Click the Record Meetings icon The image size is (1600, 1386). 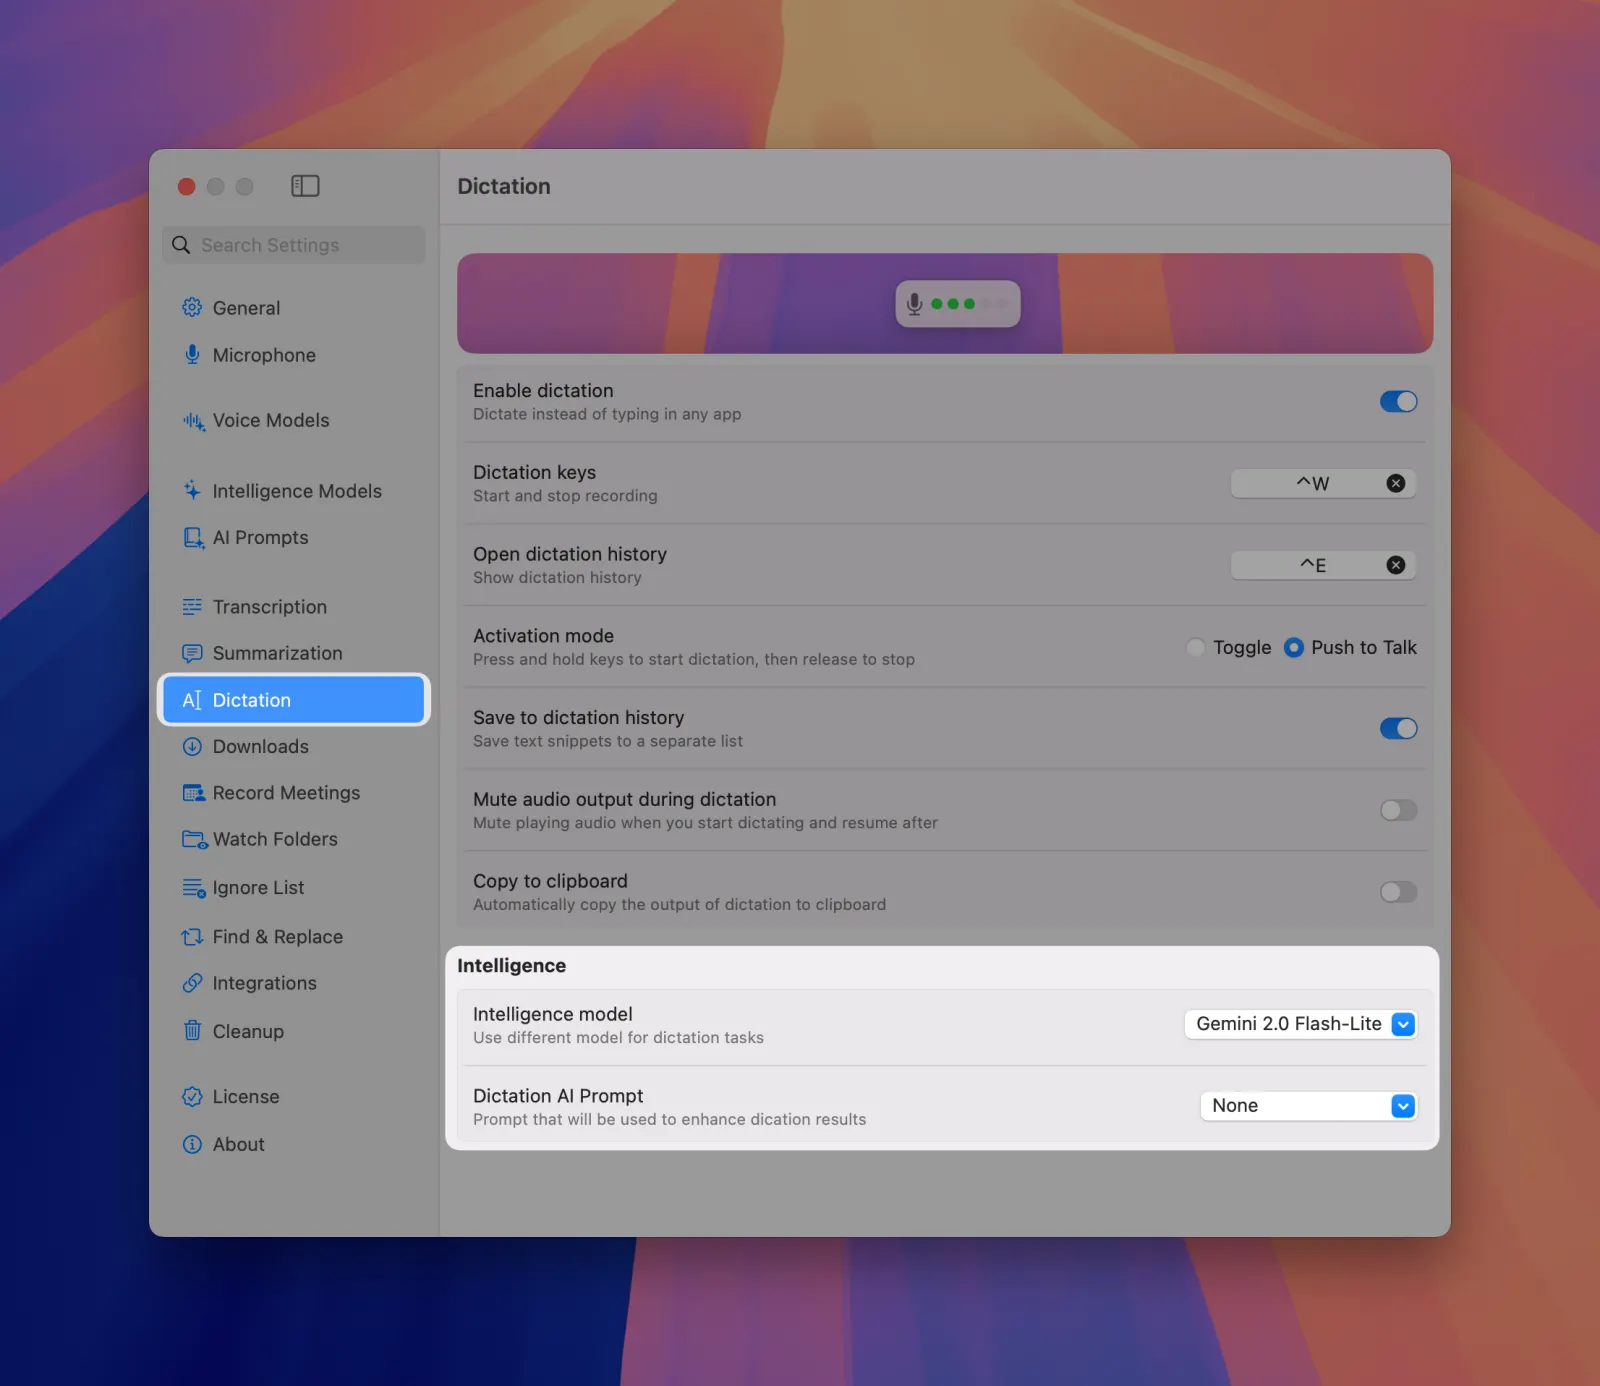pyautogui.click(x=193, y=793)
